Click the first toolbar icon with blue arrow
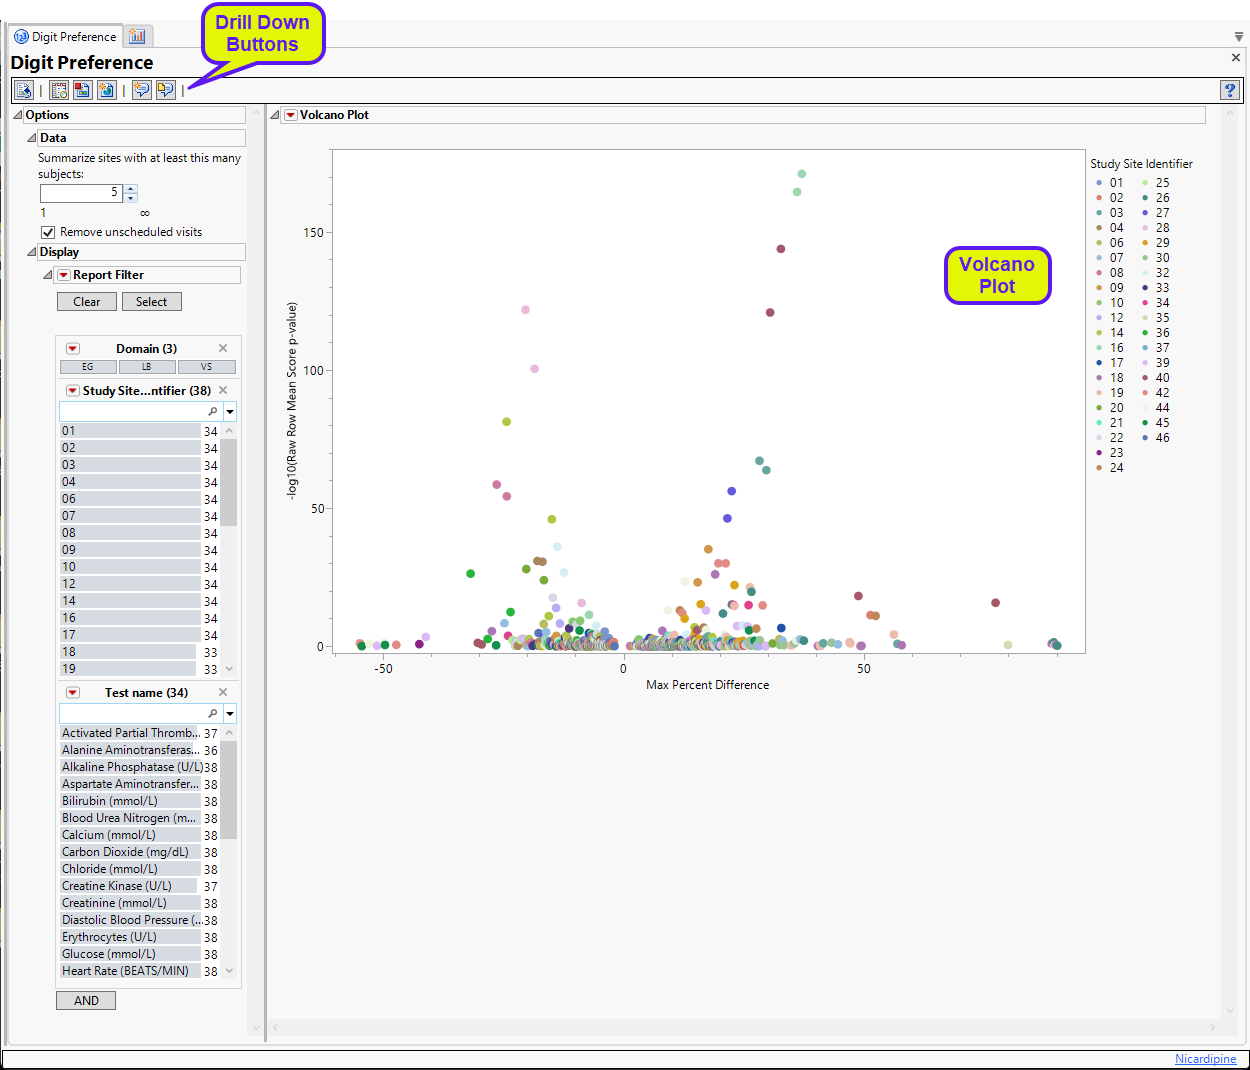Viewport: 1250px width, 1070px height. coord(24,90)
